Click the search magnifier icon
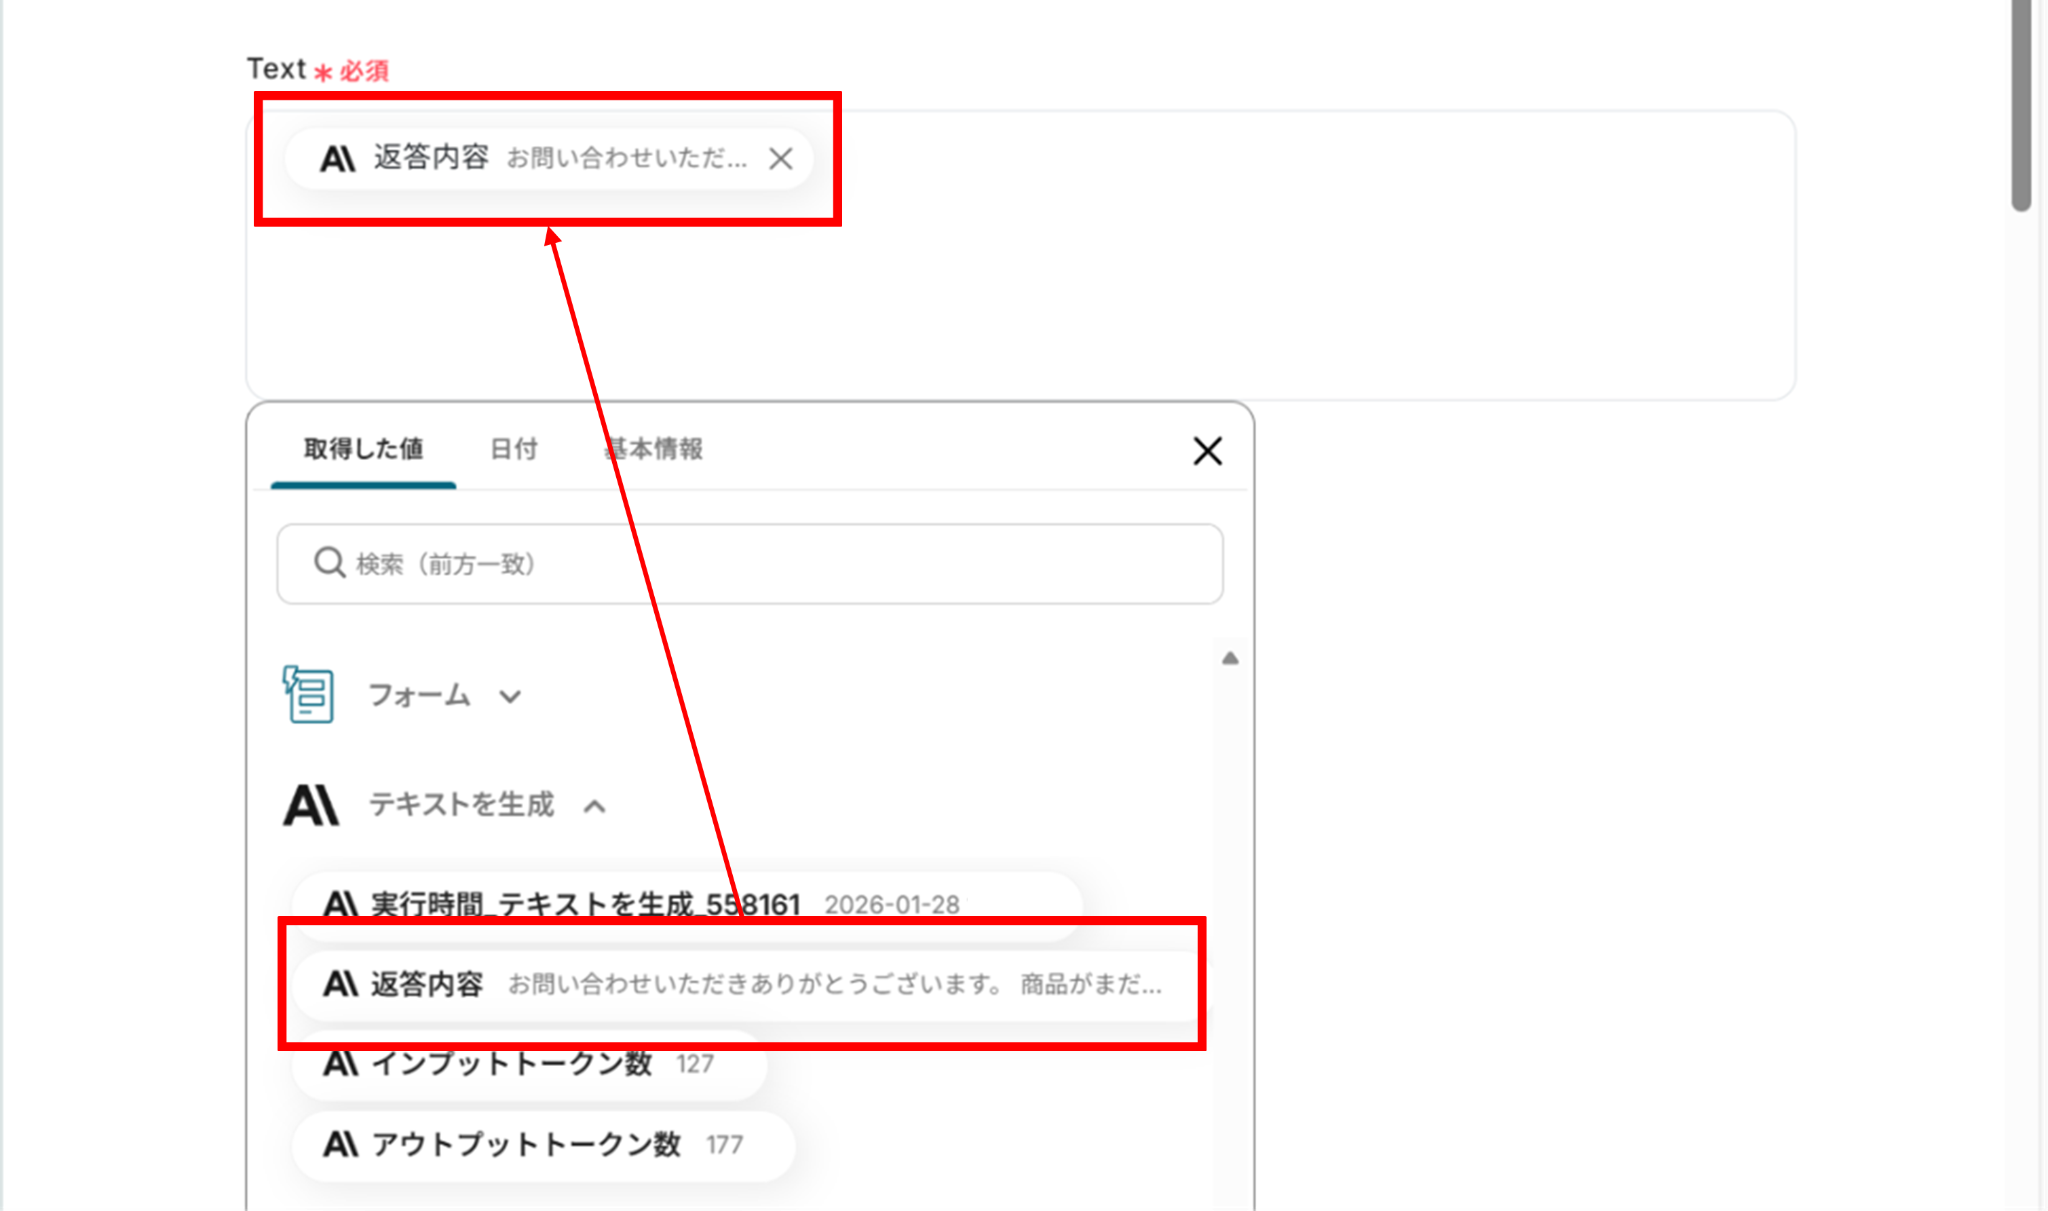Screen dimensions: 2048x1211 point(329,563)
